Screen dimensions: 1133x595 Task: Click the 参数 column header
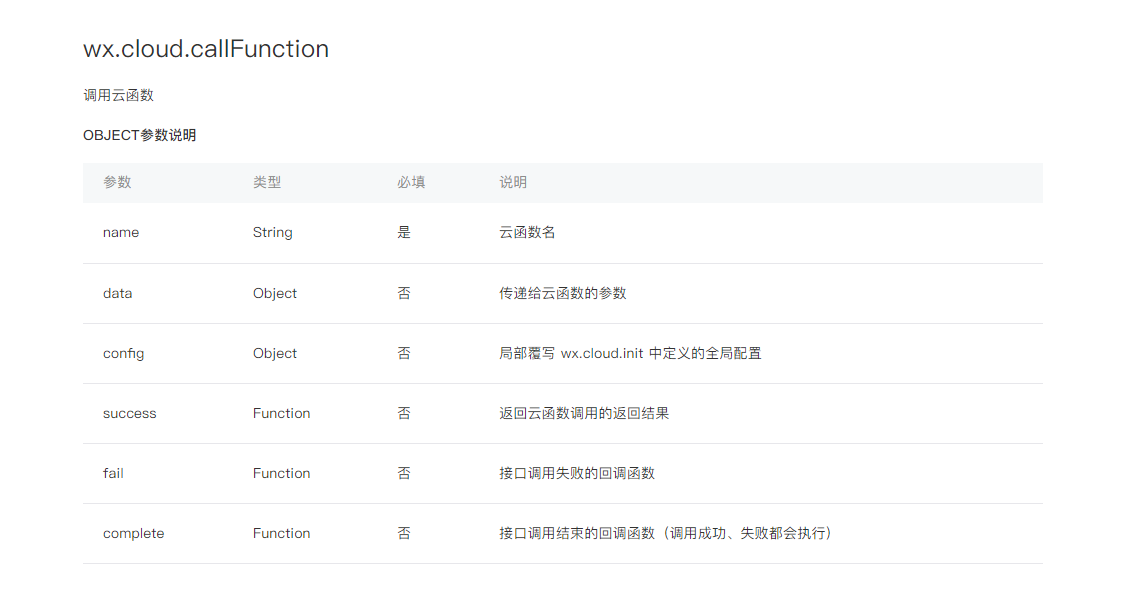coord(117,182)
